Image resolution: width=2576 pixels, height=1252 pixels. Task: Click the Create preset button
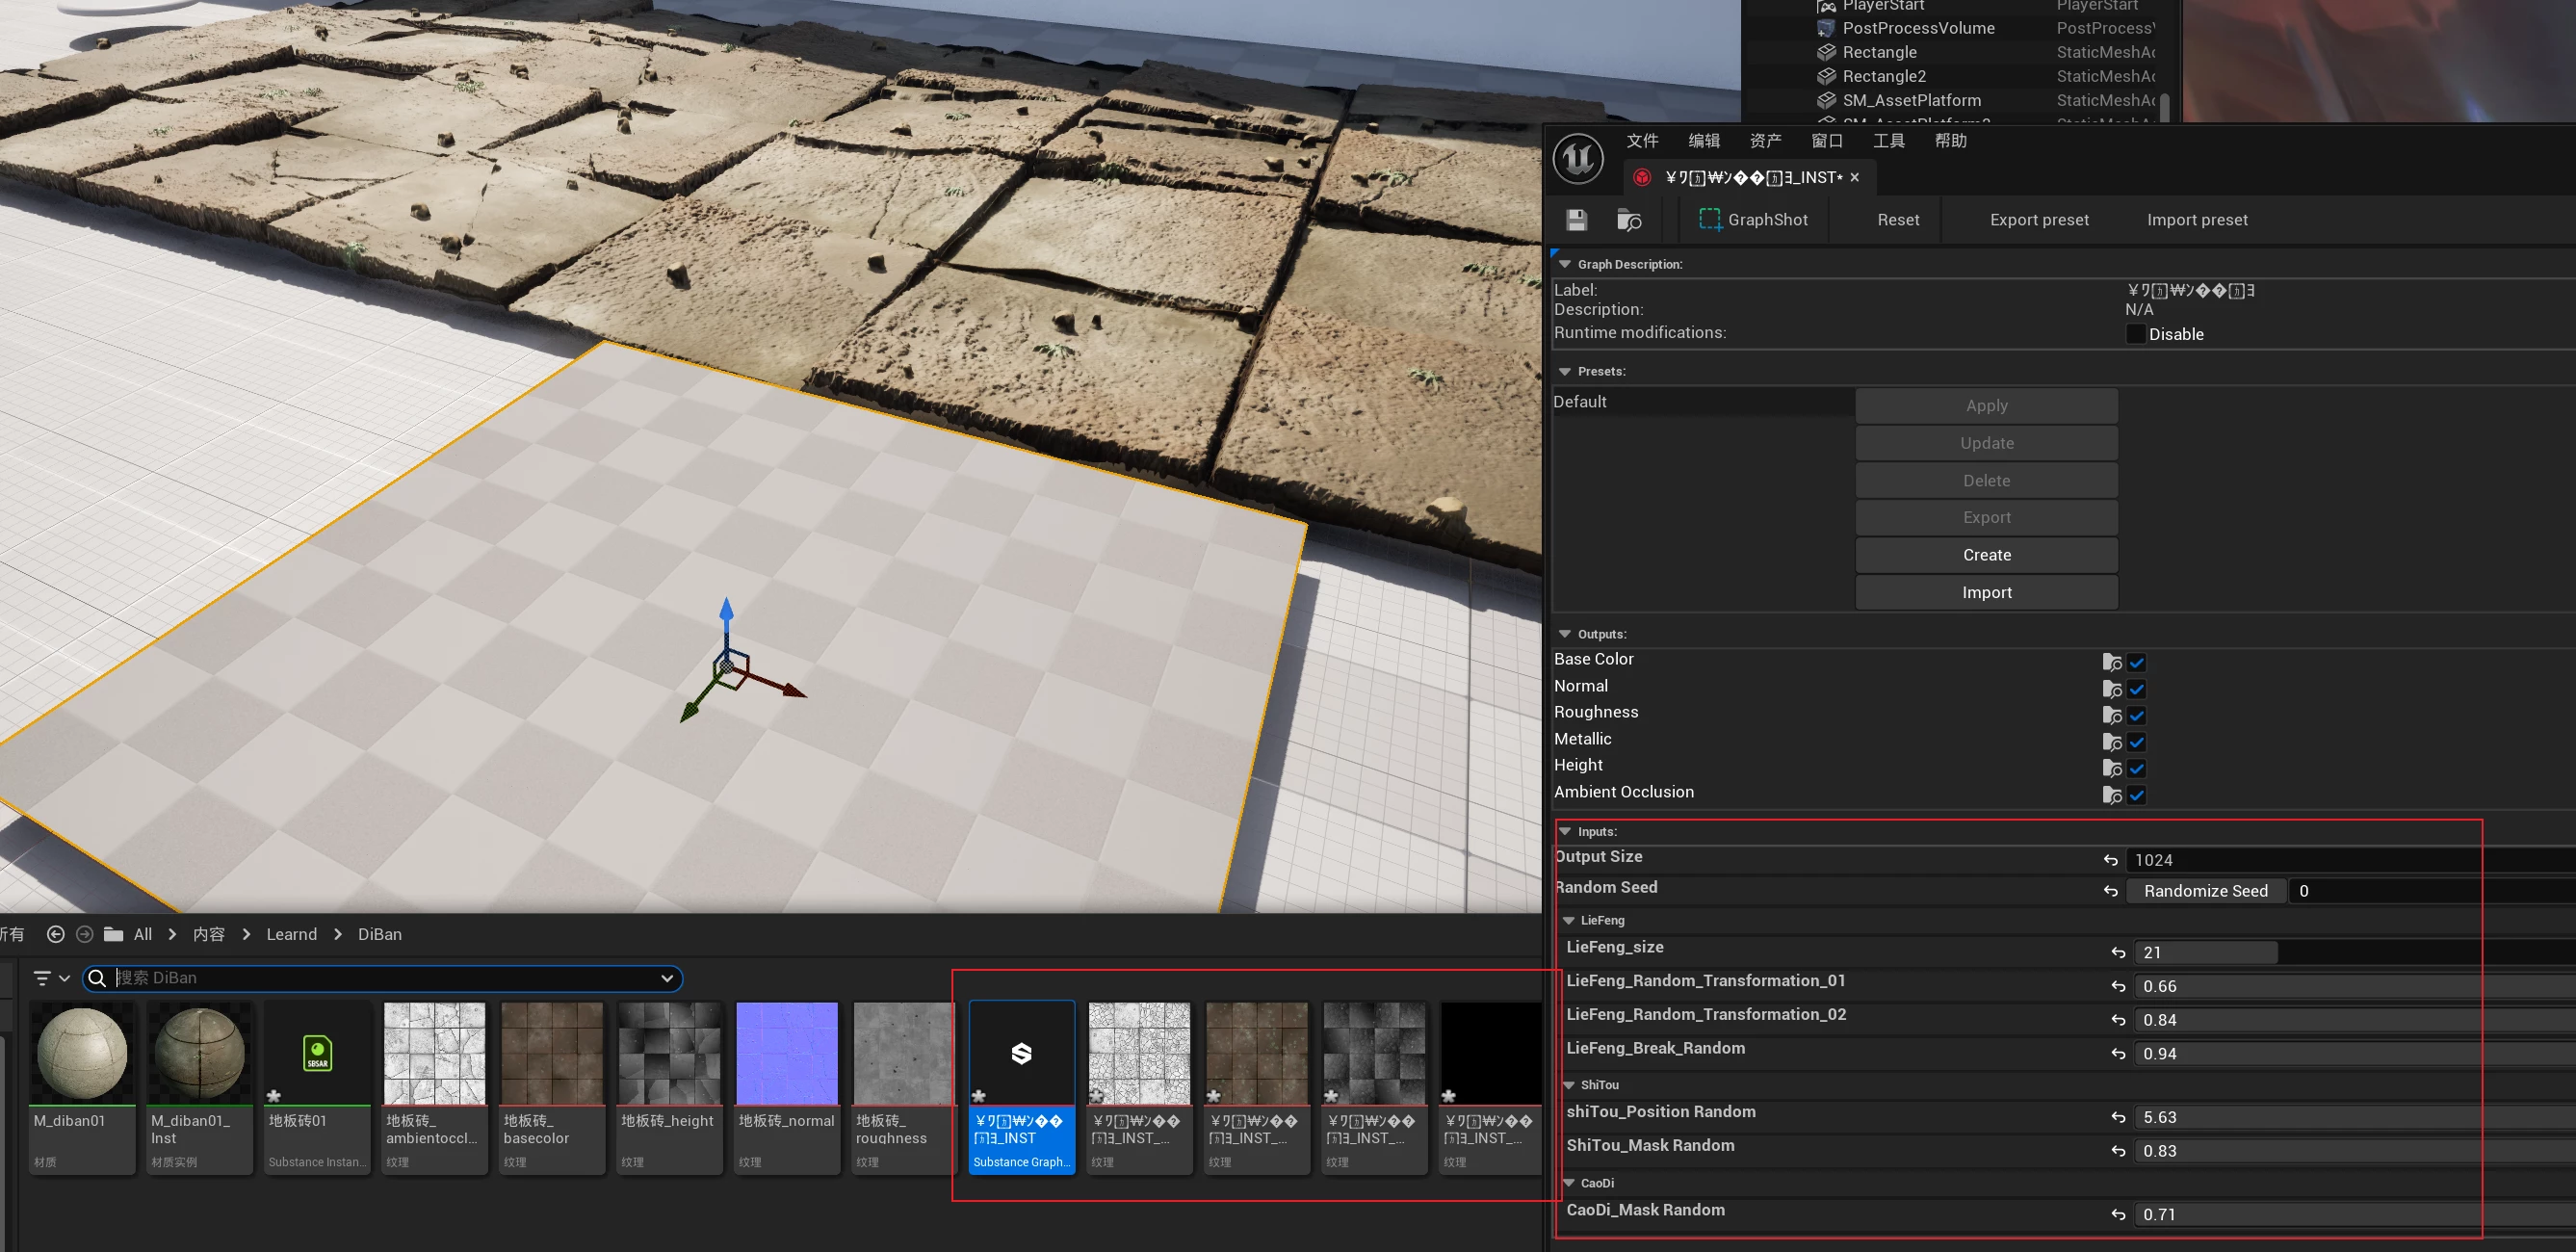1986,555
